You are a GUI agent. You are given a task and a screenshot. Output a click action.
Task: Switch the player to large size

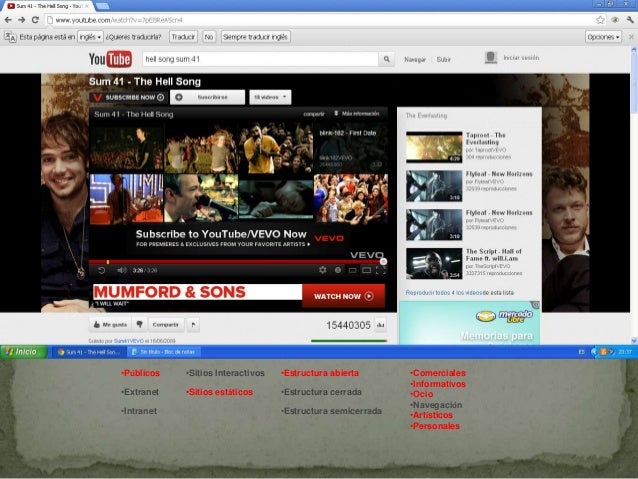coord(367,270)
